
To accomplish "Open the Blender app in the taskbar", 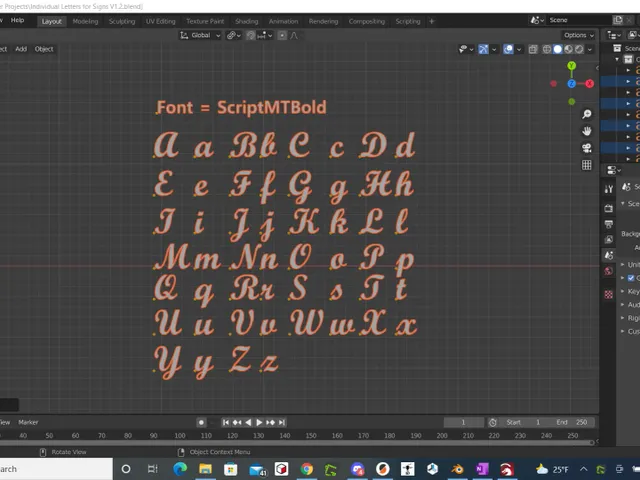I will point(457,469).
